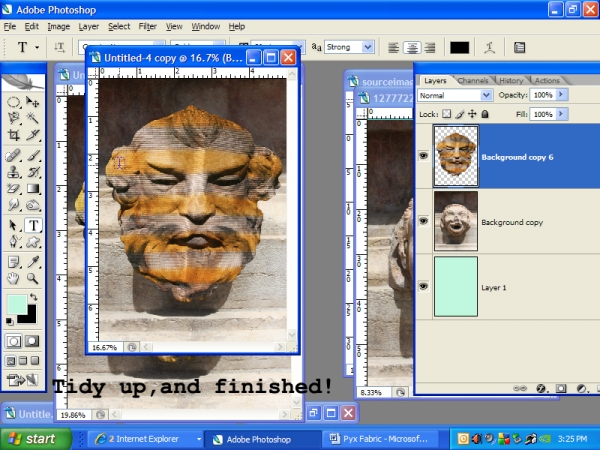Activate the Hand tool
The width and height of the screenshot is (600, 450).
point(13,279)
